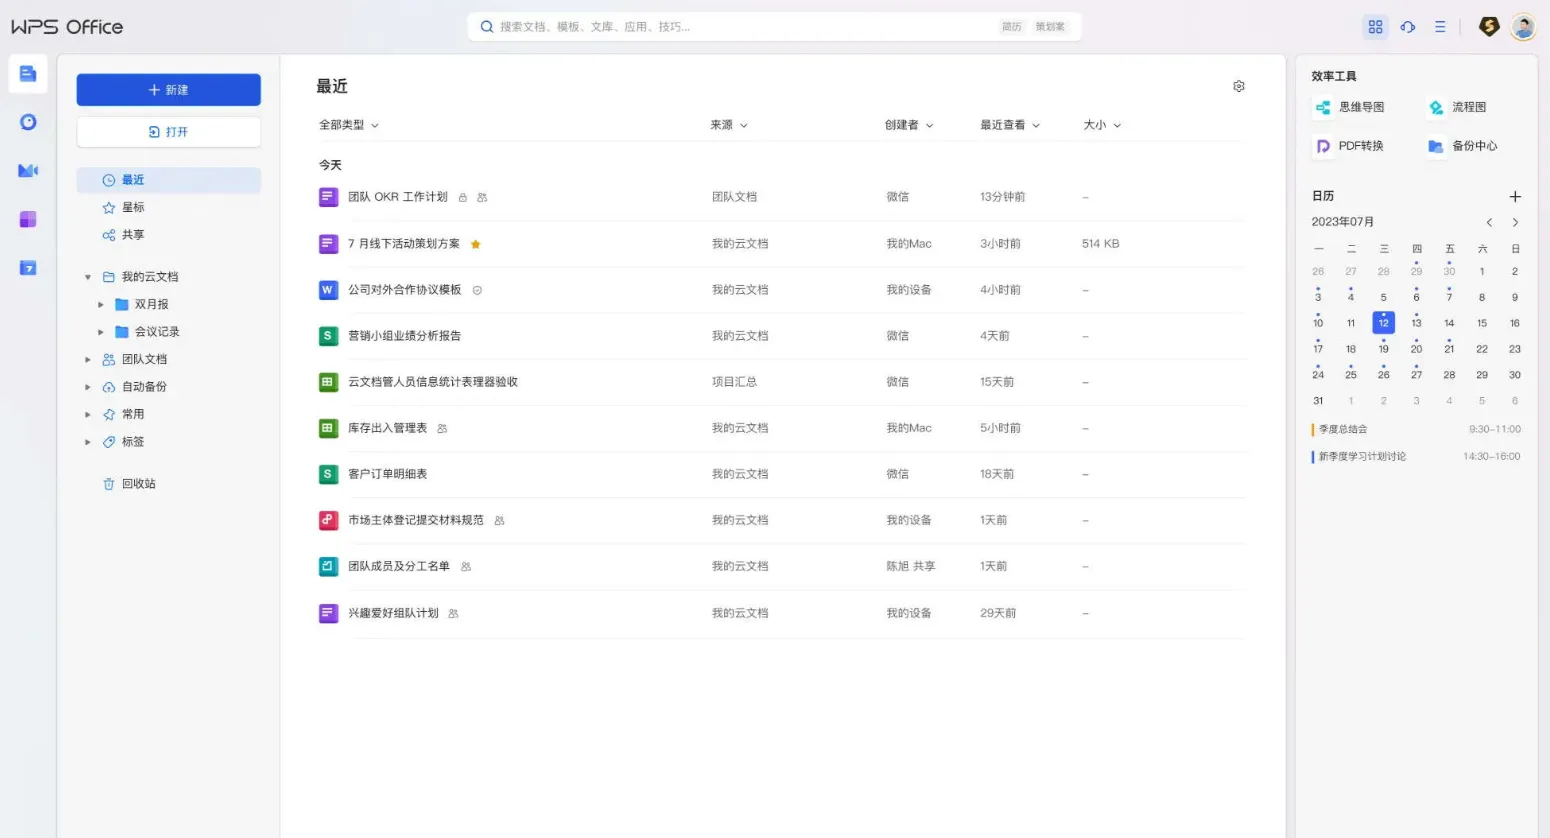Open document 公司对外合作协议模板
This screenshot has width=1550, height=838.
pos(404,290)
